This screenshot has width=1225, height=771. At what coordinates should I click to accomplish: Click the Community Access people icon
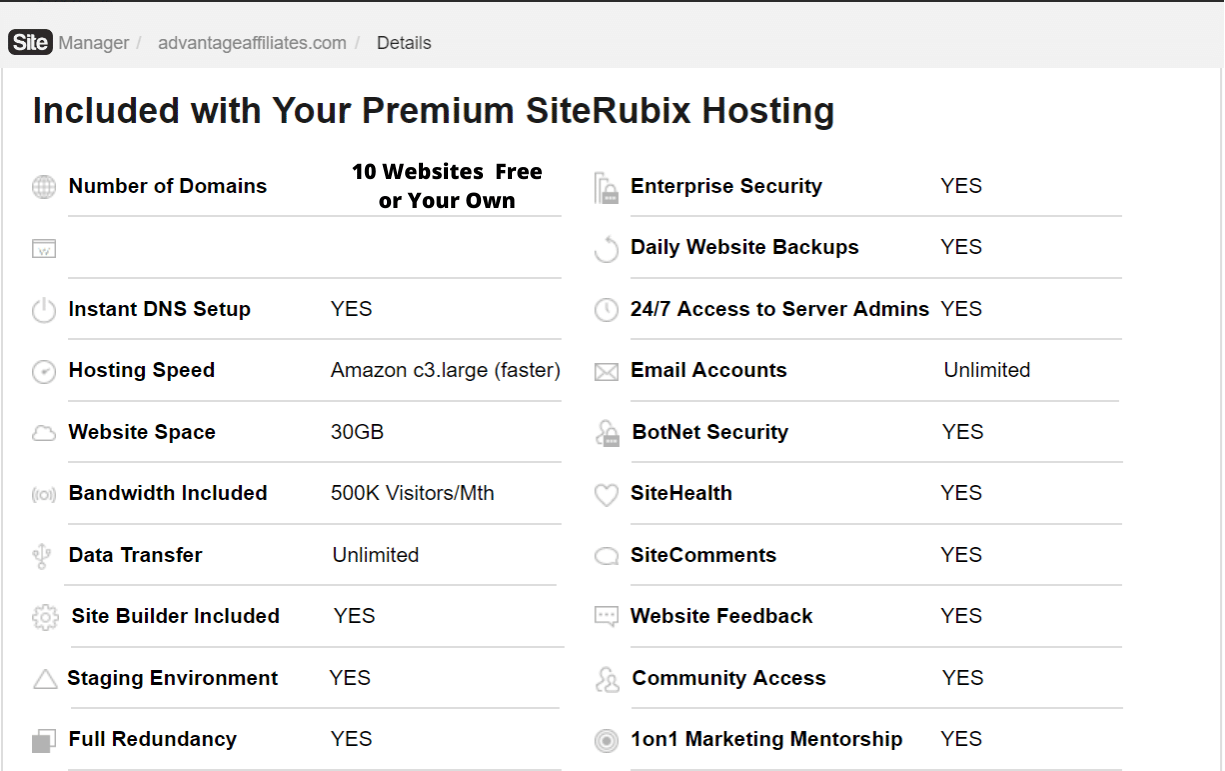click(x=607, y=680)
